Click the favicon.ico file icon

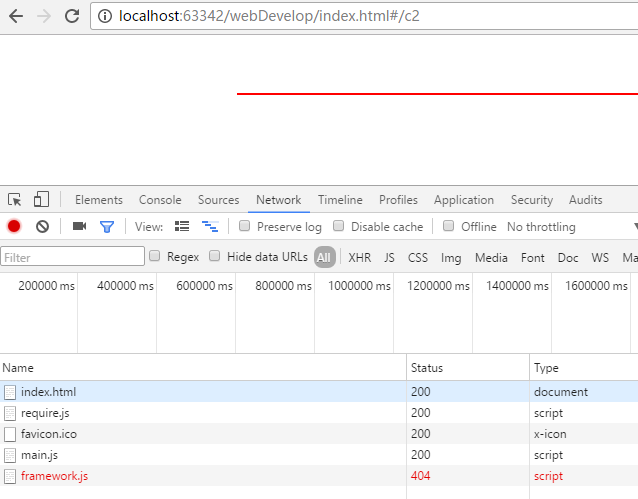point(10,434)
